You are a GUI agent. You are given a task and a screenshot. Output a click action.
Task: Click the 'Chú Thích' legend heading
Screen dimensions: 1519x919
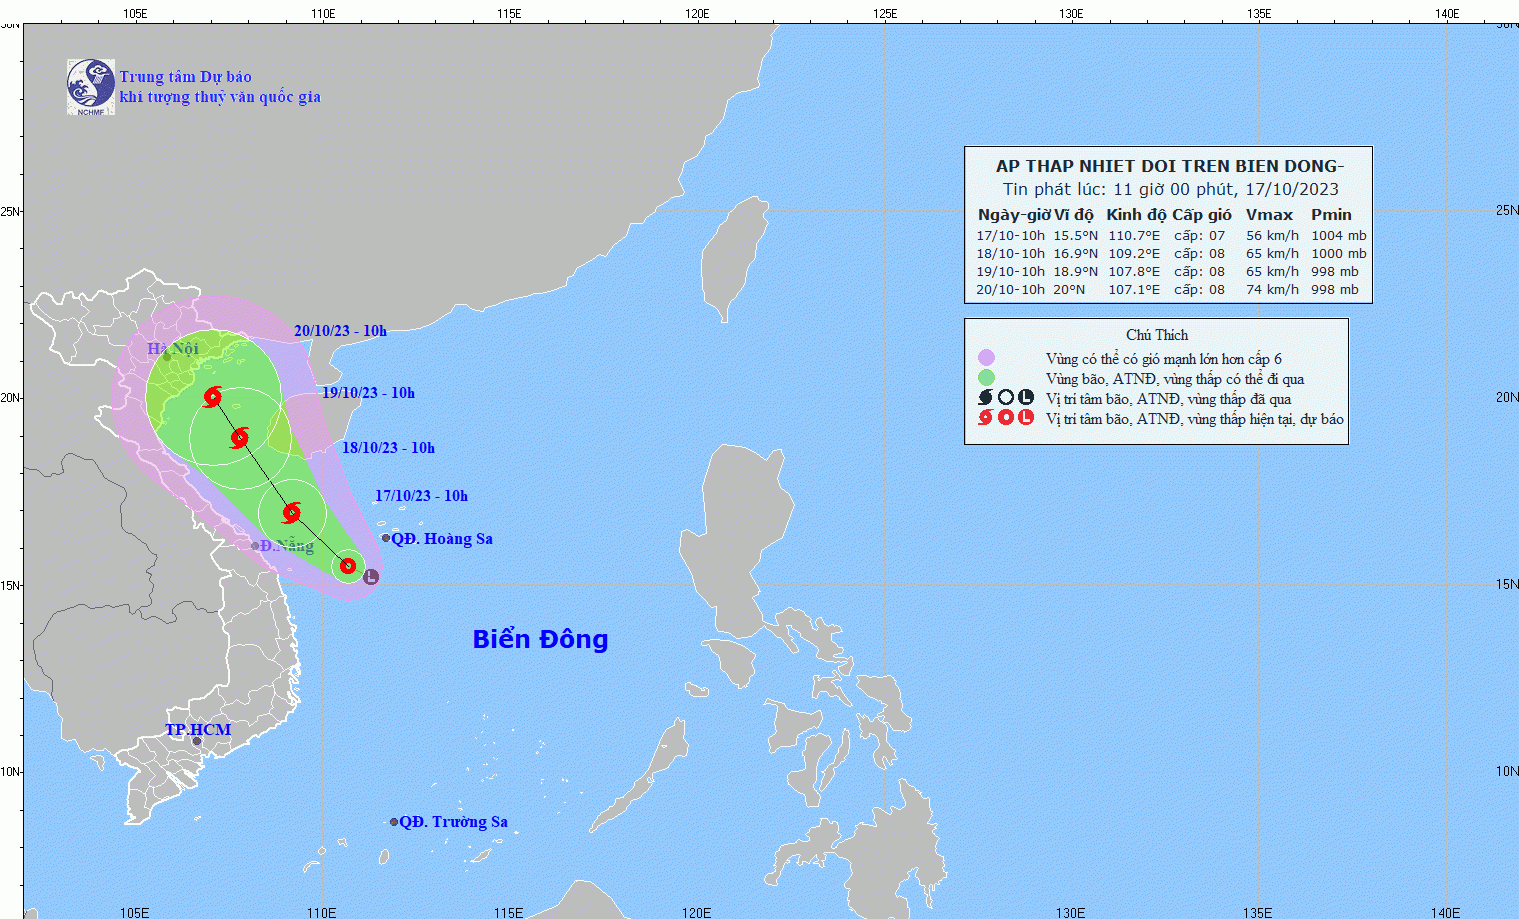pos(1157,335)
